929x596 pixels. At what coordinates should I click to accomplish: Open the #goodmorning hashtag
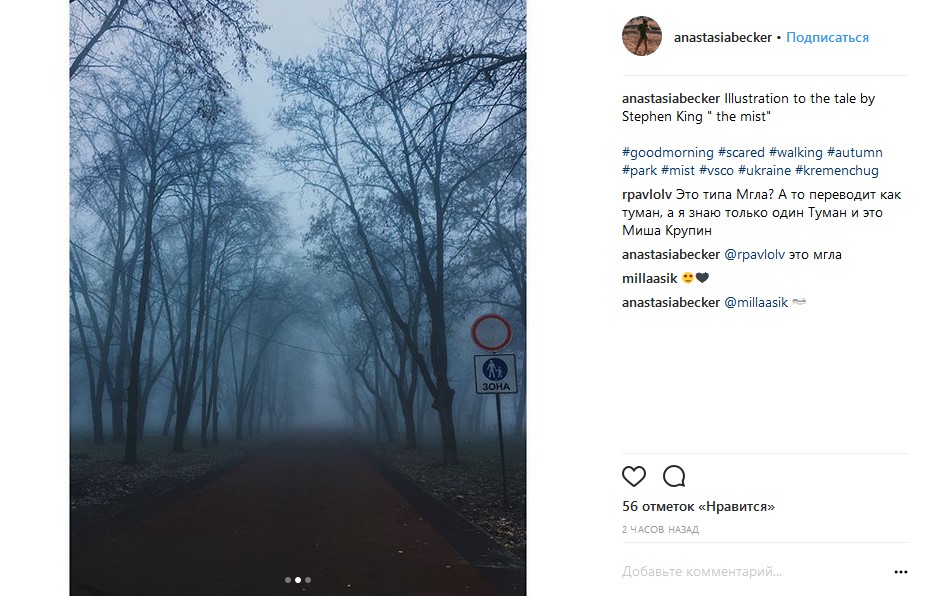[667, 153]
